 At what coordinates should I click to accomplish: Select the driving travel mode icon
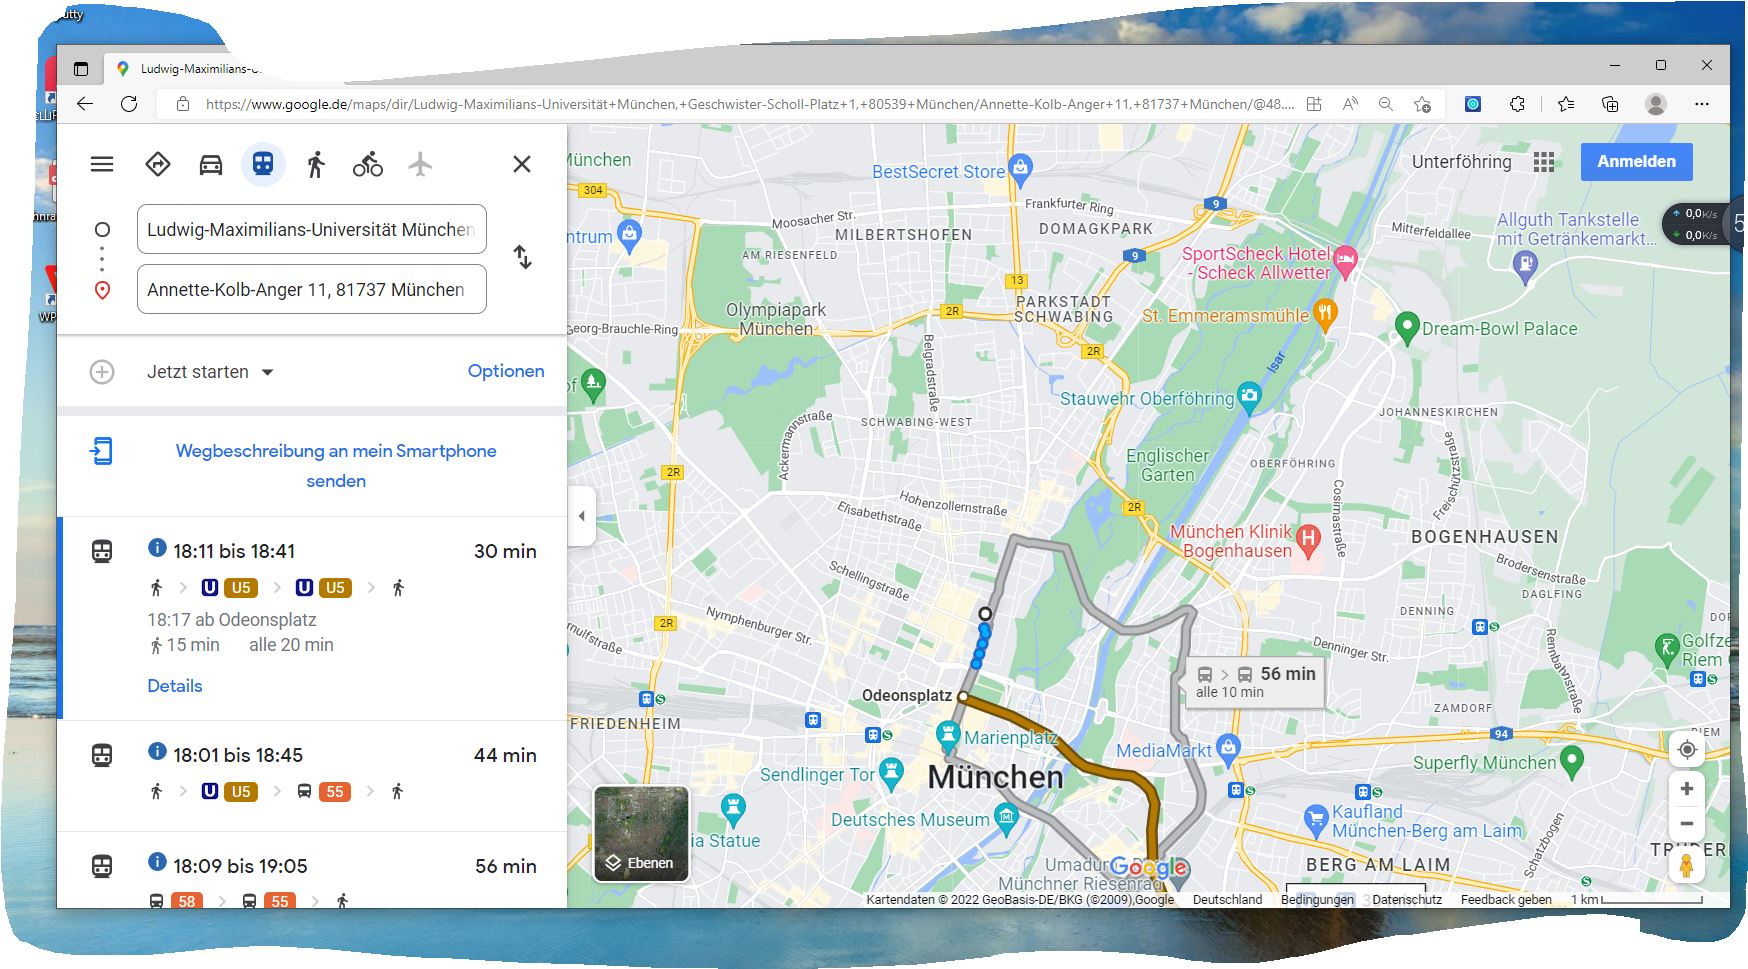pyautogui.click(x=210, y=164)
